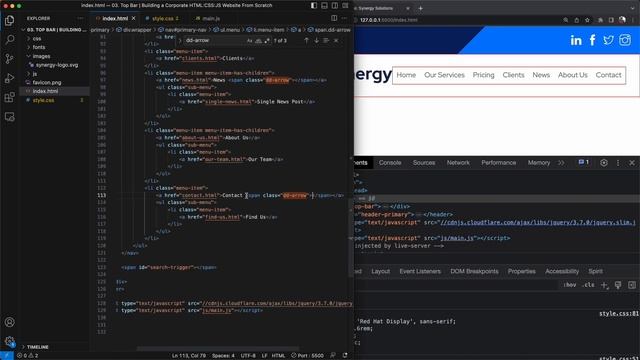Screen dimensions: 640x360
Task: Open the Event Listeners pane tab
Action: pos(420,271)
